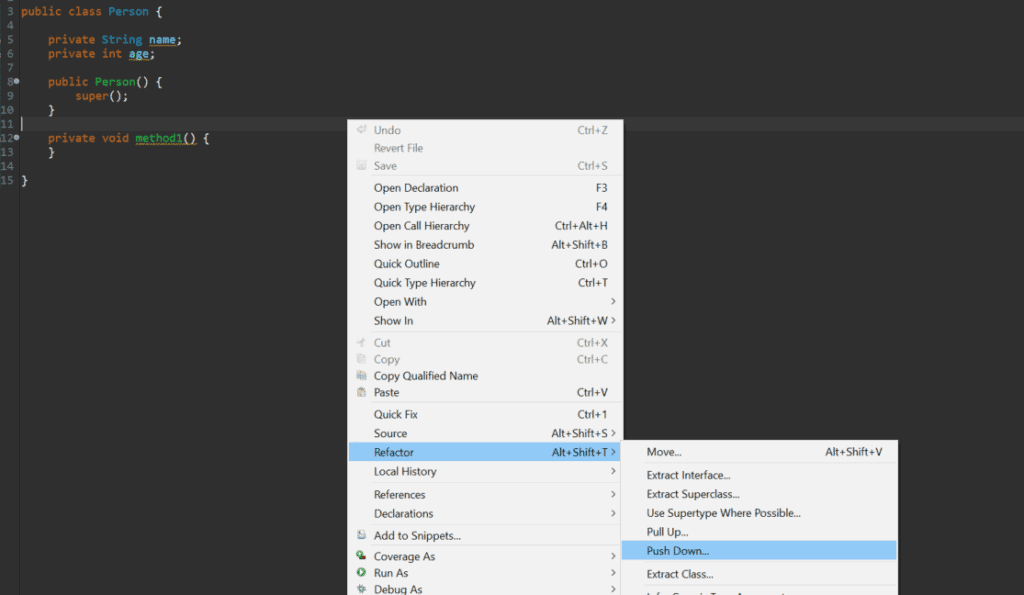This screenshot has width=1024, height=595.
Task: Click line number 11 in the gutter
Action: [8, 124]
